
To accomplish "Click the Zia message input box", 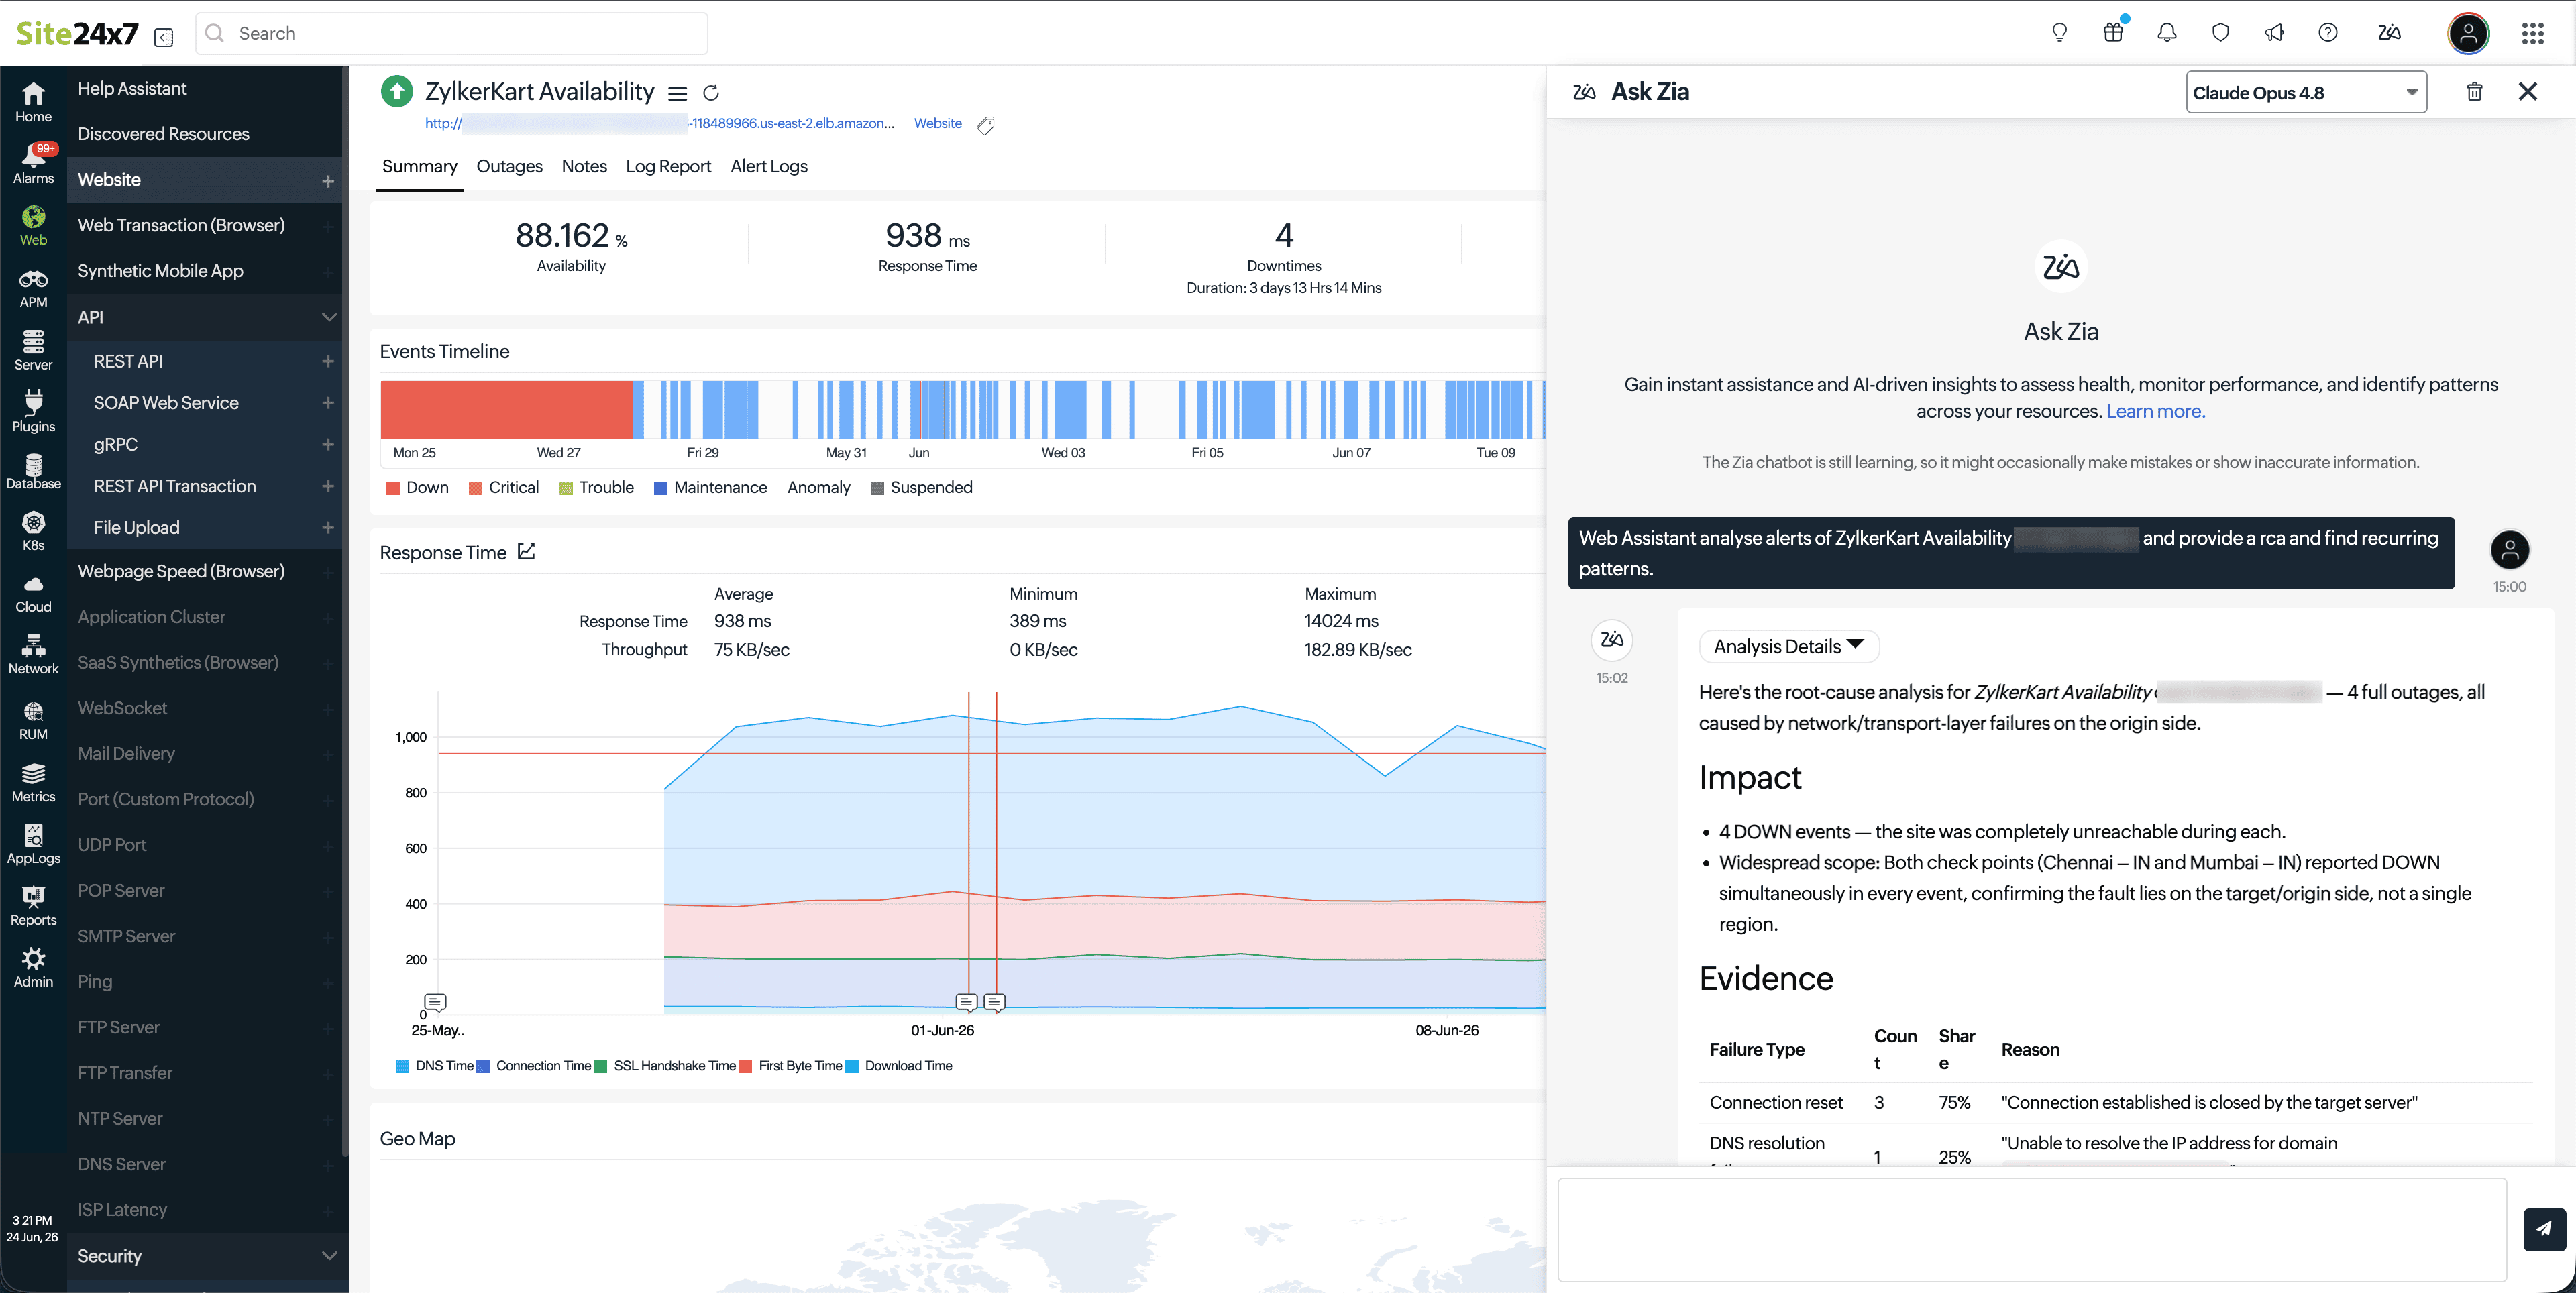I will [2032, 1229].
